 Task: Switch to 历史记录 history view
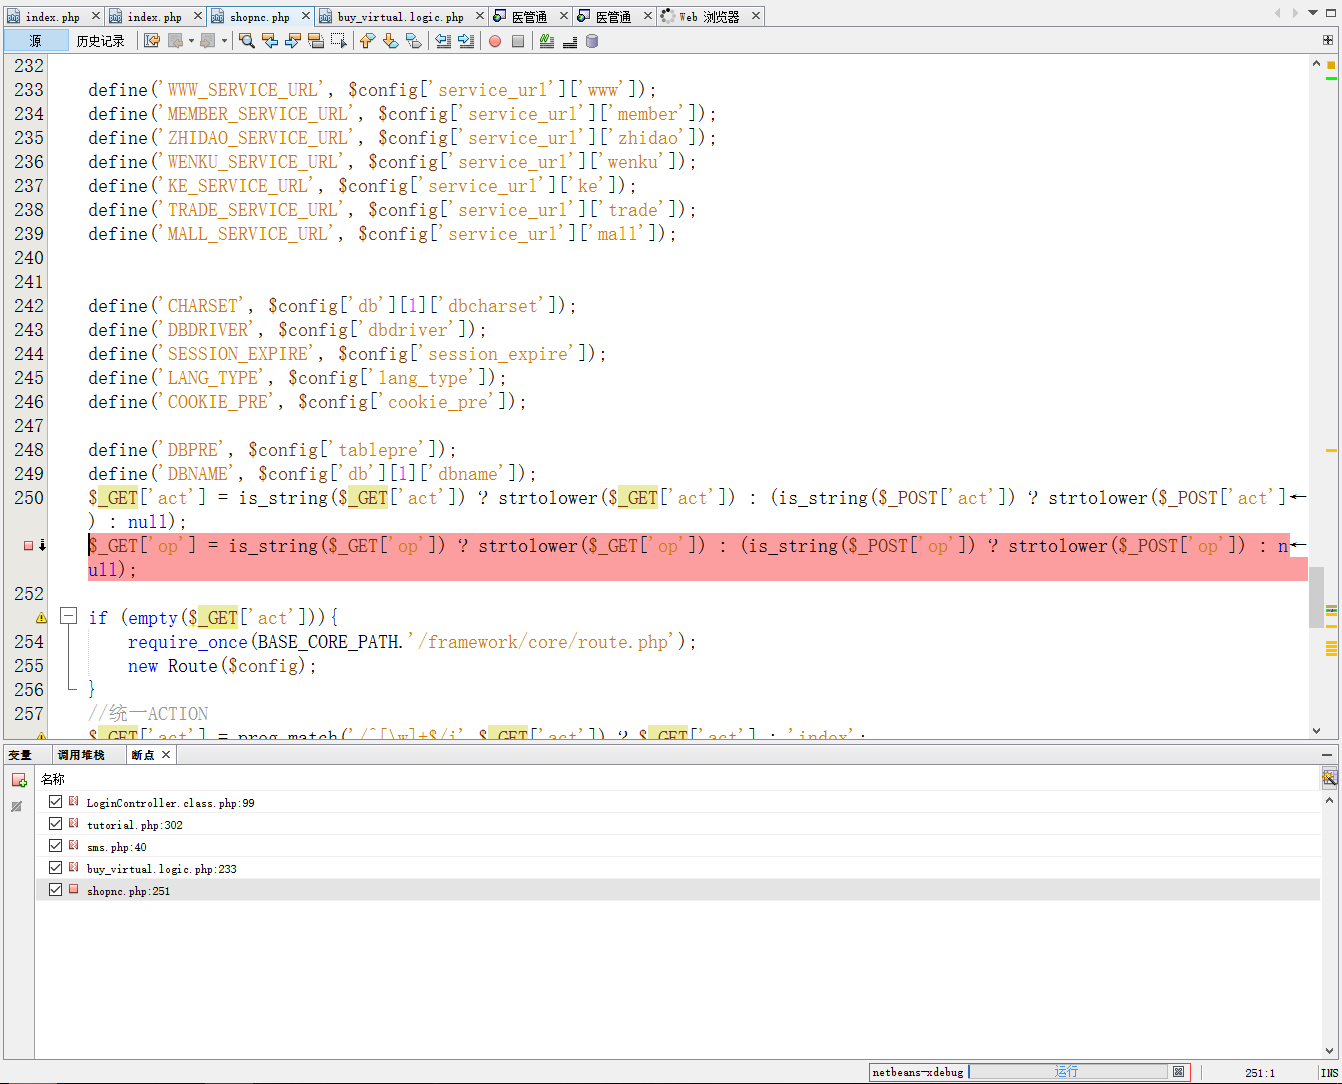(x=100, y=41)
